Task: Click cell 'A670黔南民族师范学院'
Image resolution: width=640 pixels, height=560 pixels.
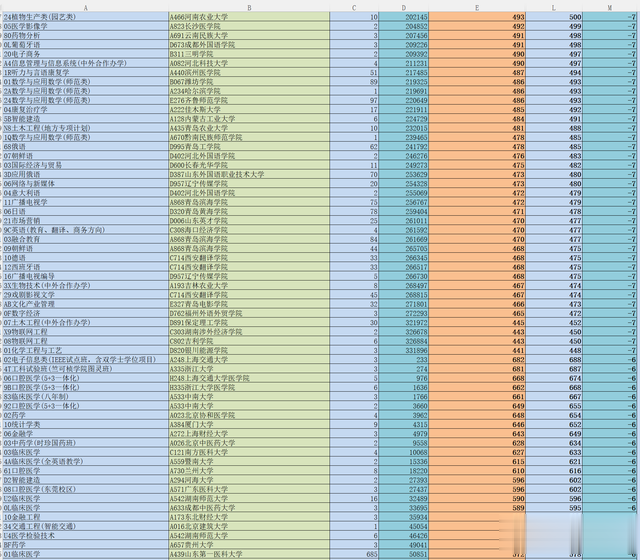Action: point(249,137)
